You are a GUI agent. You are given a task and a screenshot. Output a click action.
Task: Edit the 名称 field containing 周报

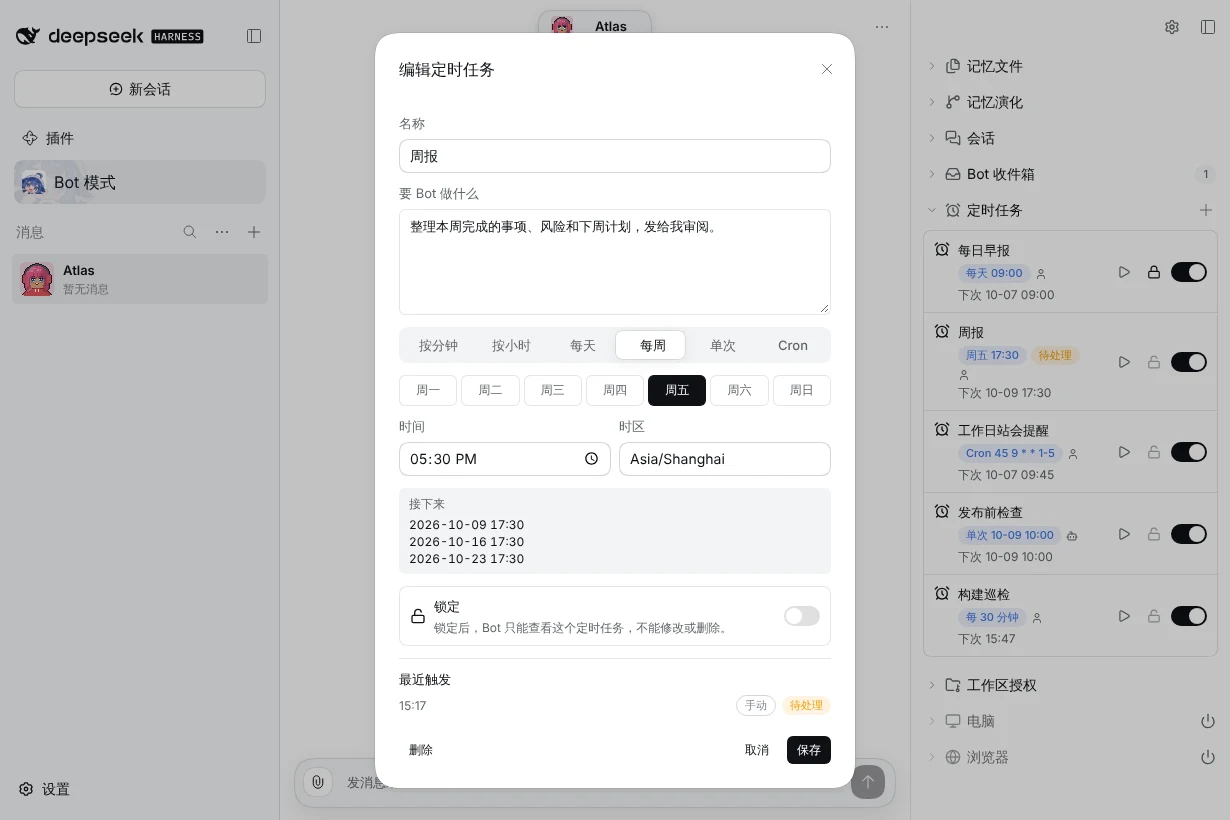click(x=615, y=156)
